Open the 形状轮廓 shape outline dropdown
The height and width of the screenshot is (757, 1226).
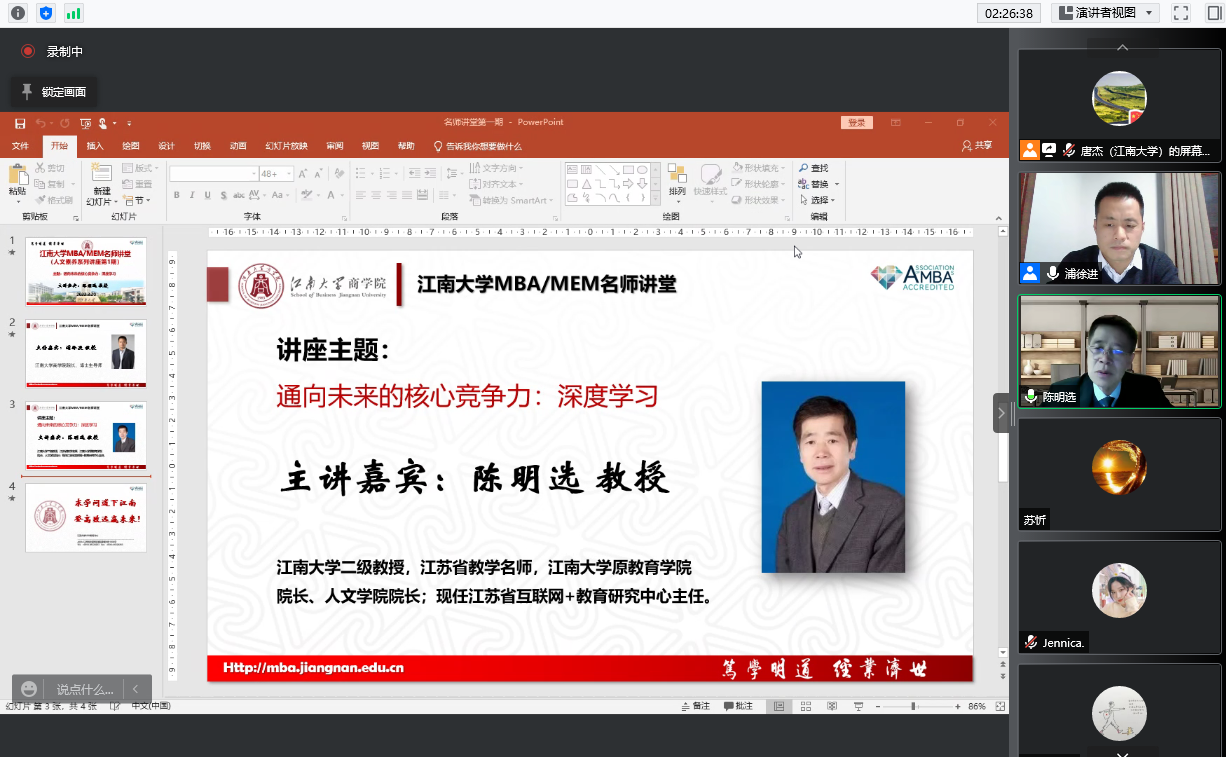(x=758, y=184)
